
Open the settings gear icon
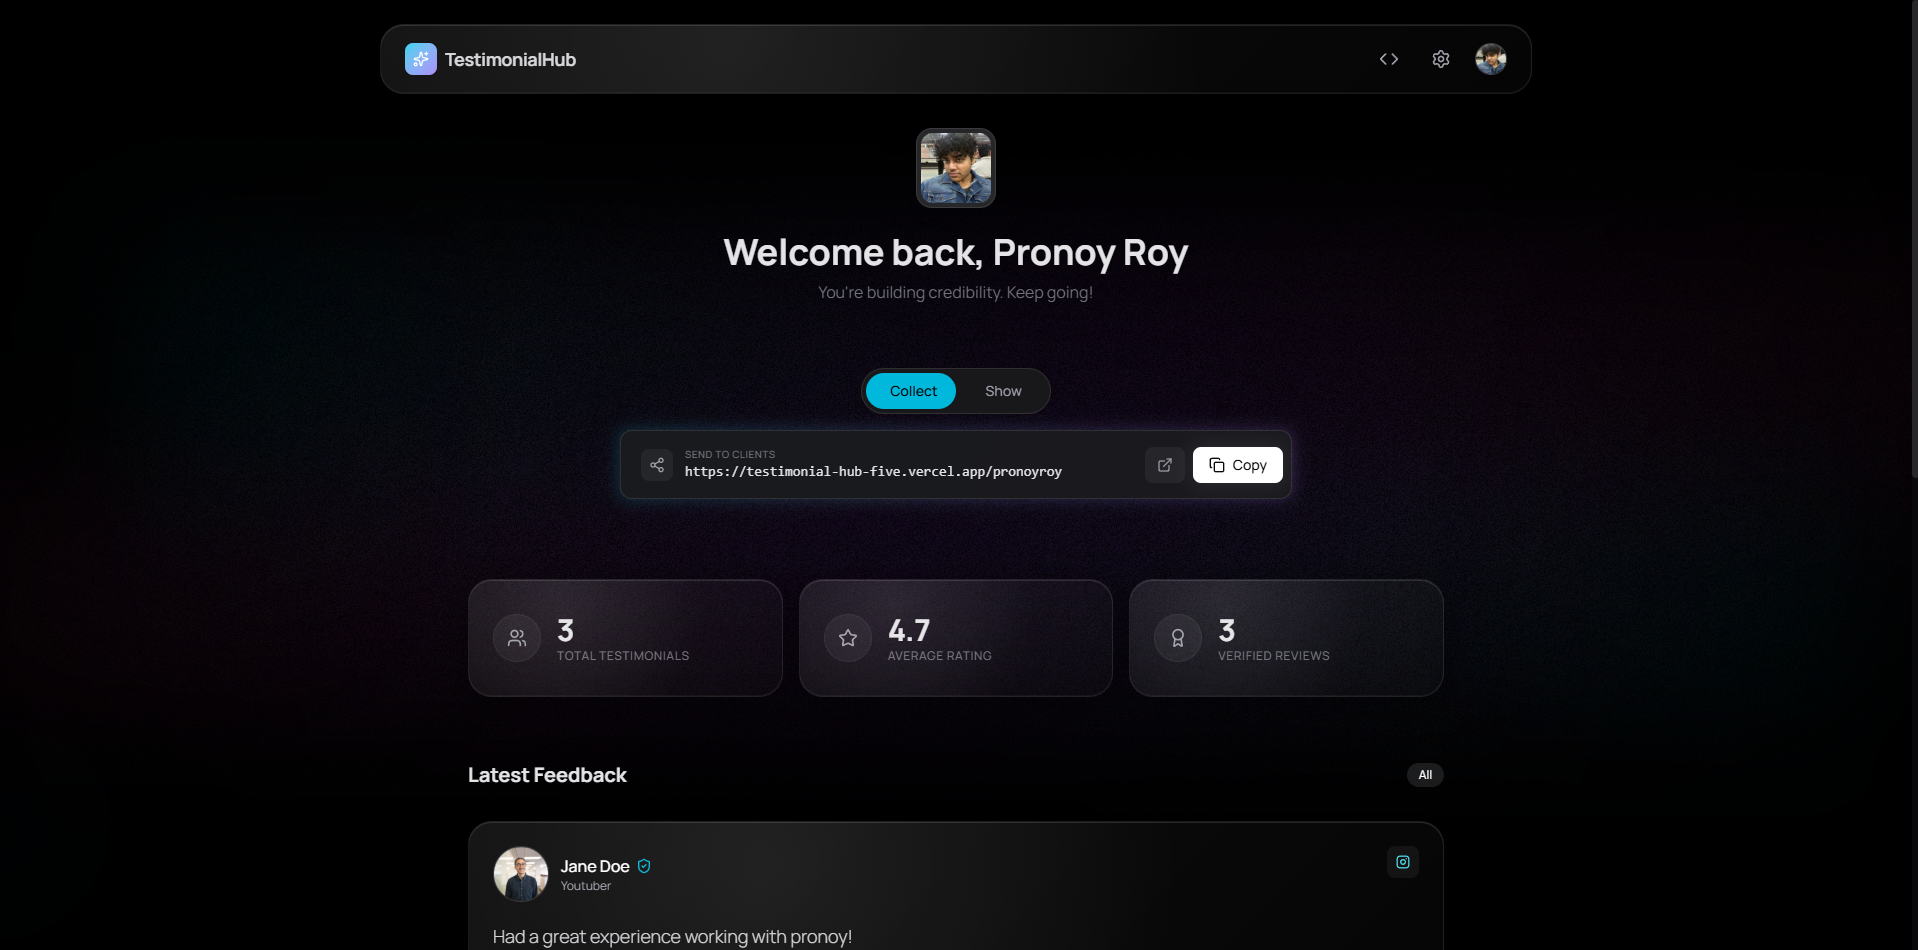(1440, 58)
